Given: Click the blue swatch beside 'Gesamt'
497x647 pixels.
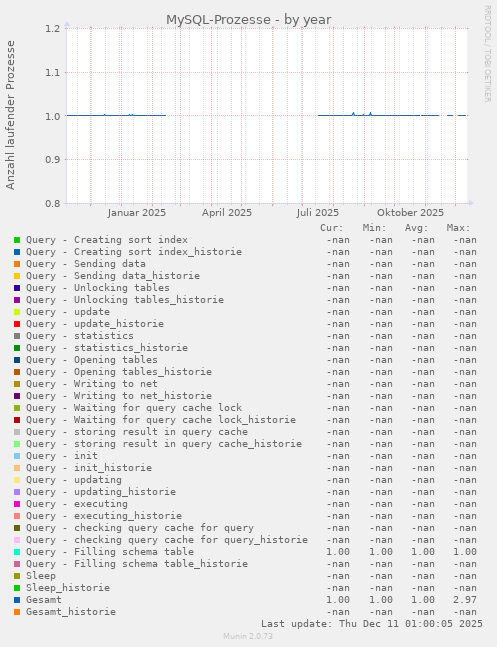Looking at the screenshot, I should [x=17, y=600].
